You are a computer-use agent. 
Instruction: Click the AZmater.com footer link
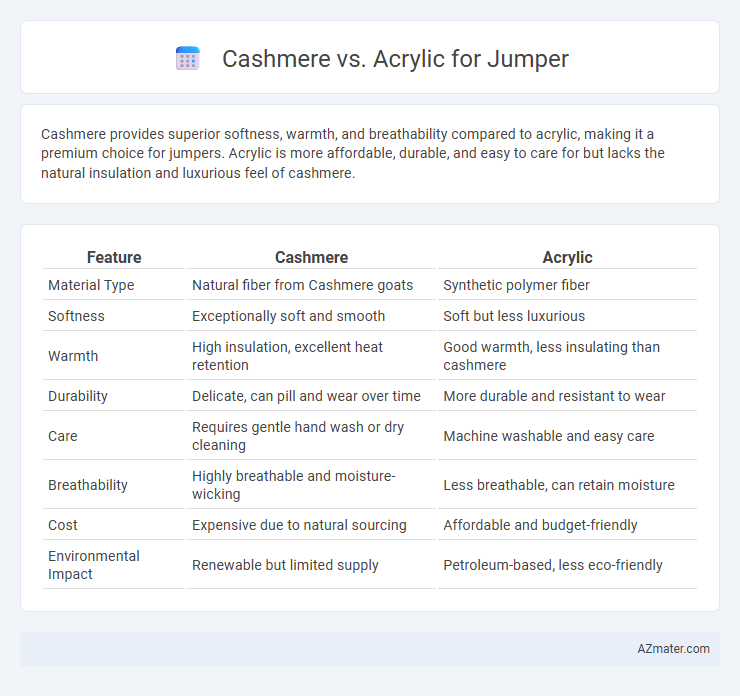[x=673, y=649]
